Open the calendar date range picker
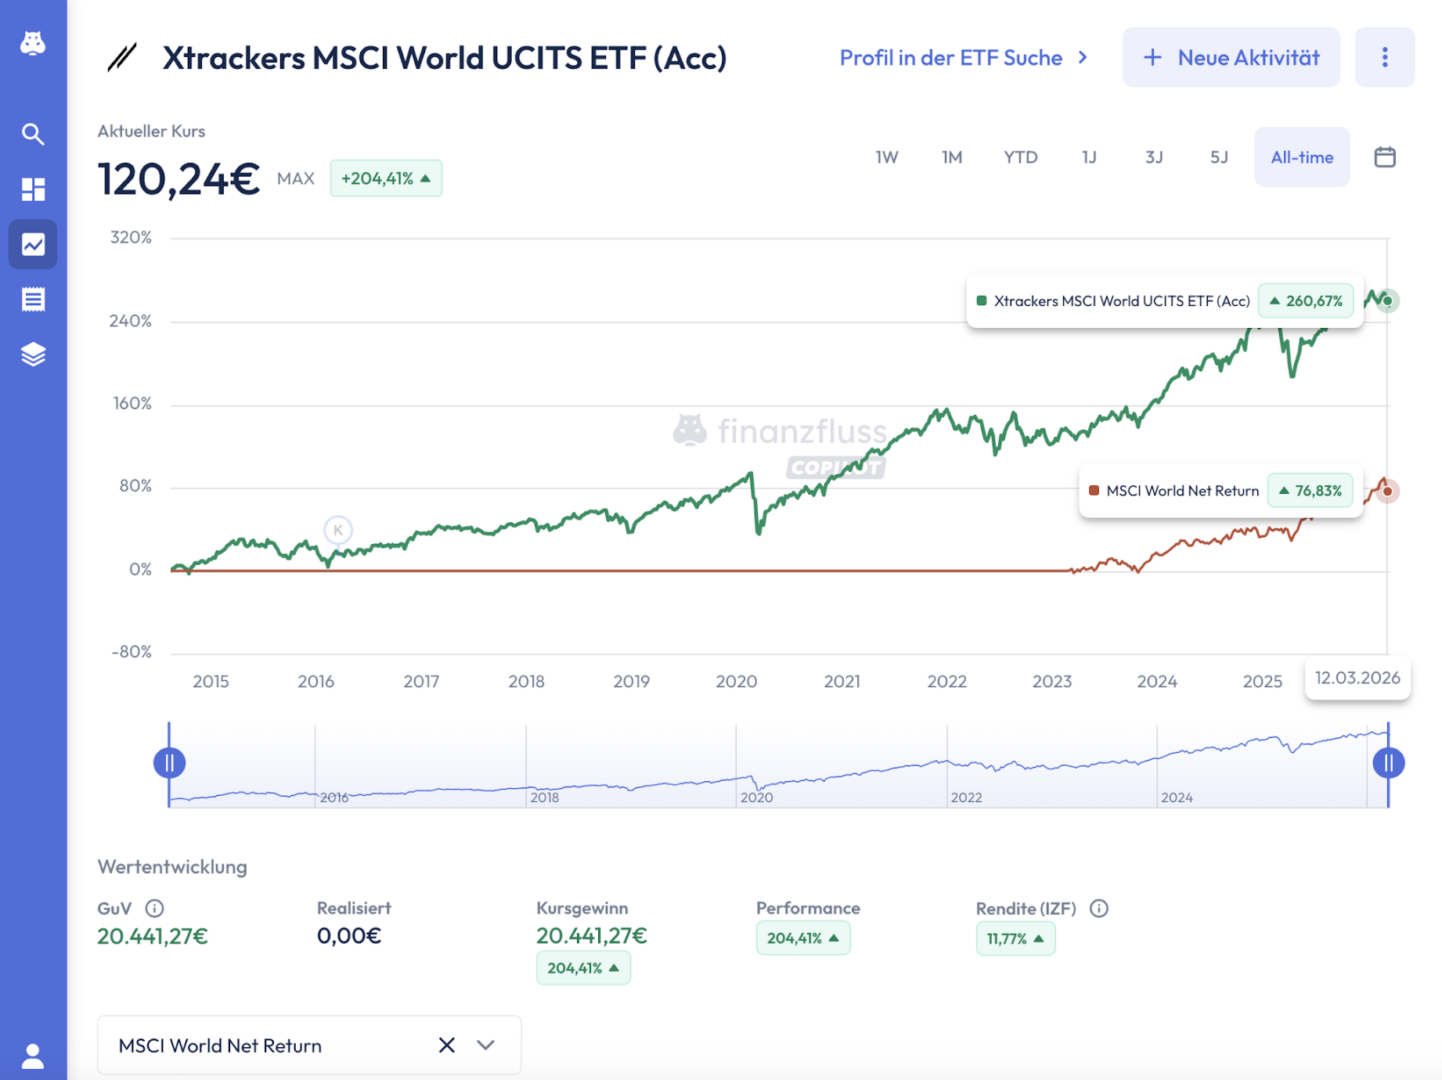This screenshot has height=1080, width=1442. (x=1385, y=157)
